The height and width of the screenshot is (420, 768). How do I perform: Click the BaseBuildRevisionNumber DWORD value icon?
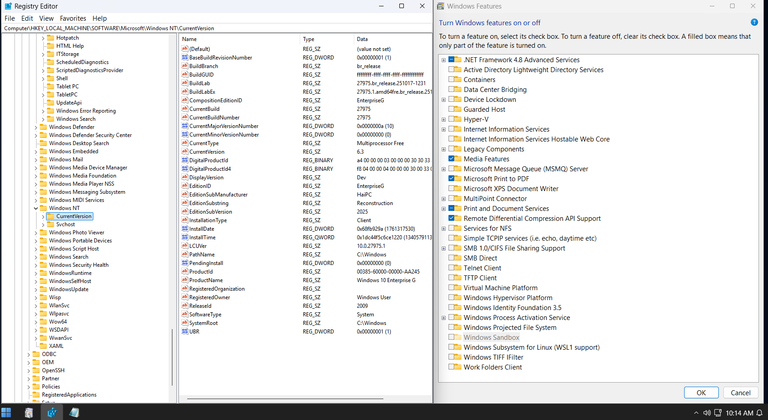[x=185, y=57]
